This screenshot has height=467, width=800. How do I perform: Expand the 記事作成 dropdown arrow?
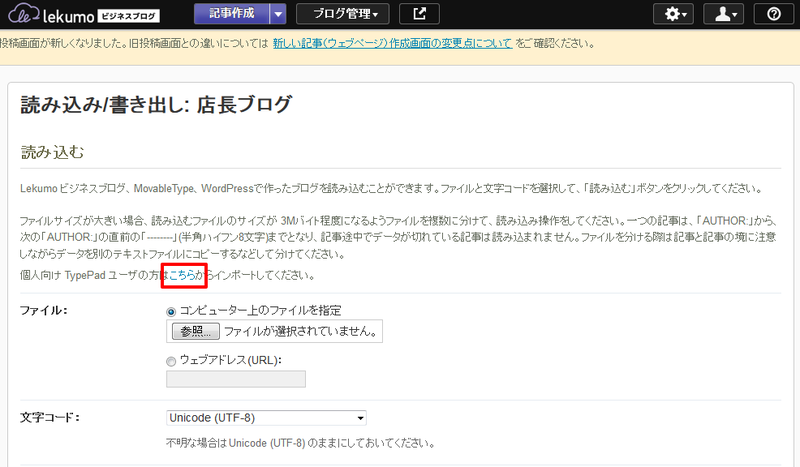click(x=278, y=14)
